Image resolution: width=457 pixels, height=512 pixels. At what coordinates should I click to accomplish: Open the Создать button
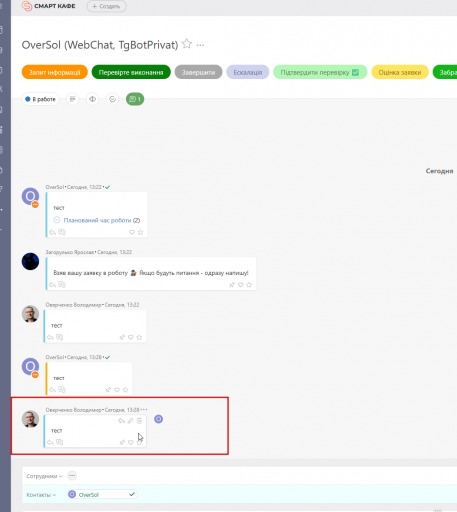(107, 6)
